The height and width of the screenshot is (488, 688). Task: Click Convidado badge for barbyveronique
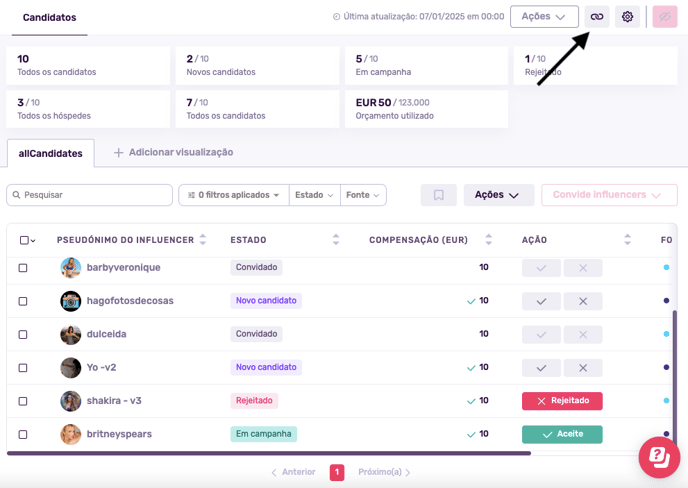click(256, 267)
